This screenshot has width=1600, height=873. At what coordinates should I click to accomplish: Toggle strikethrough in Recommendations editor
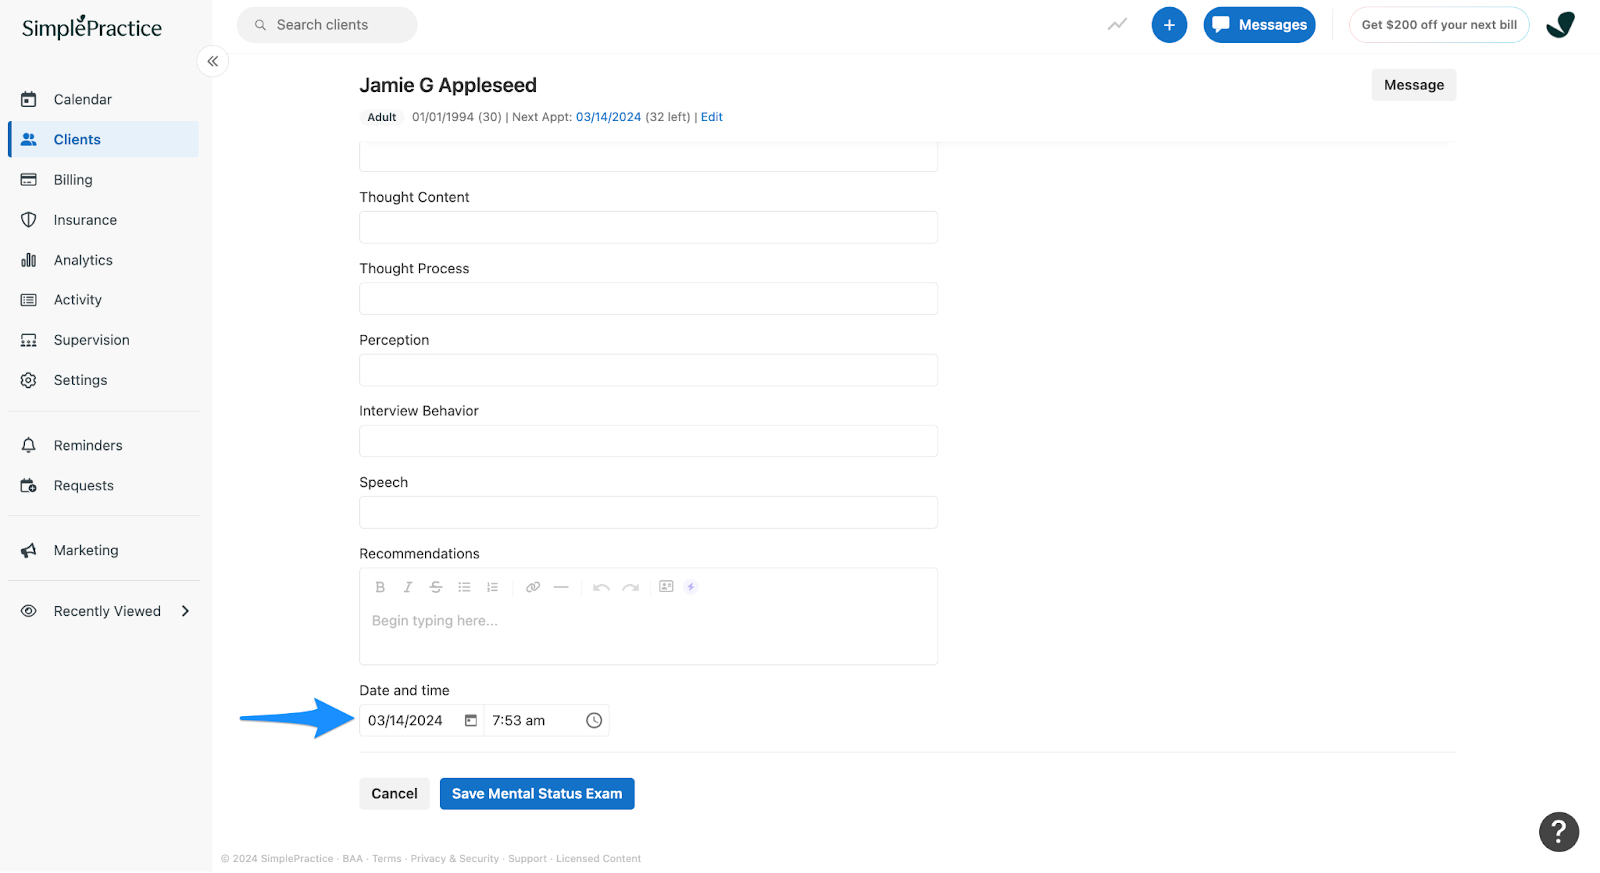point(436,587)
